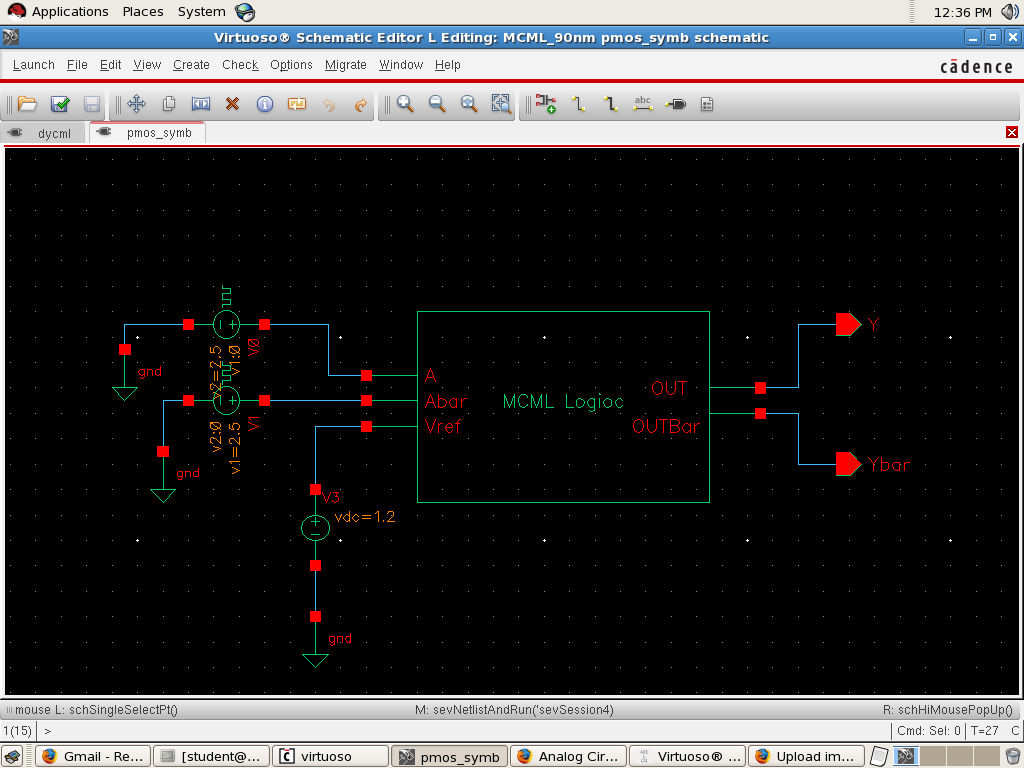
Task: Click the Delete (red X) icon
Action: tap(233, 104)
